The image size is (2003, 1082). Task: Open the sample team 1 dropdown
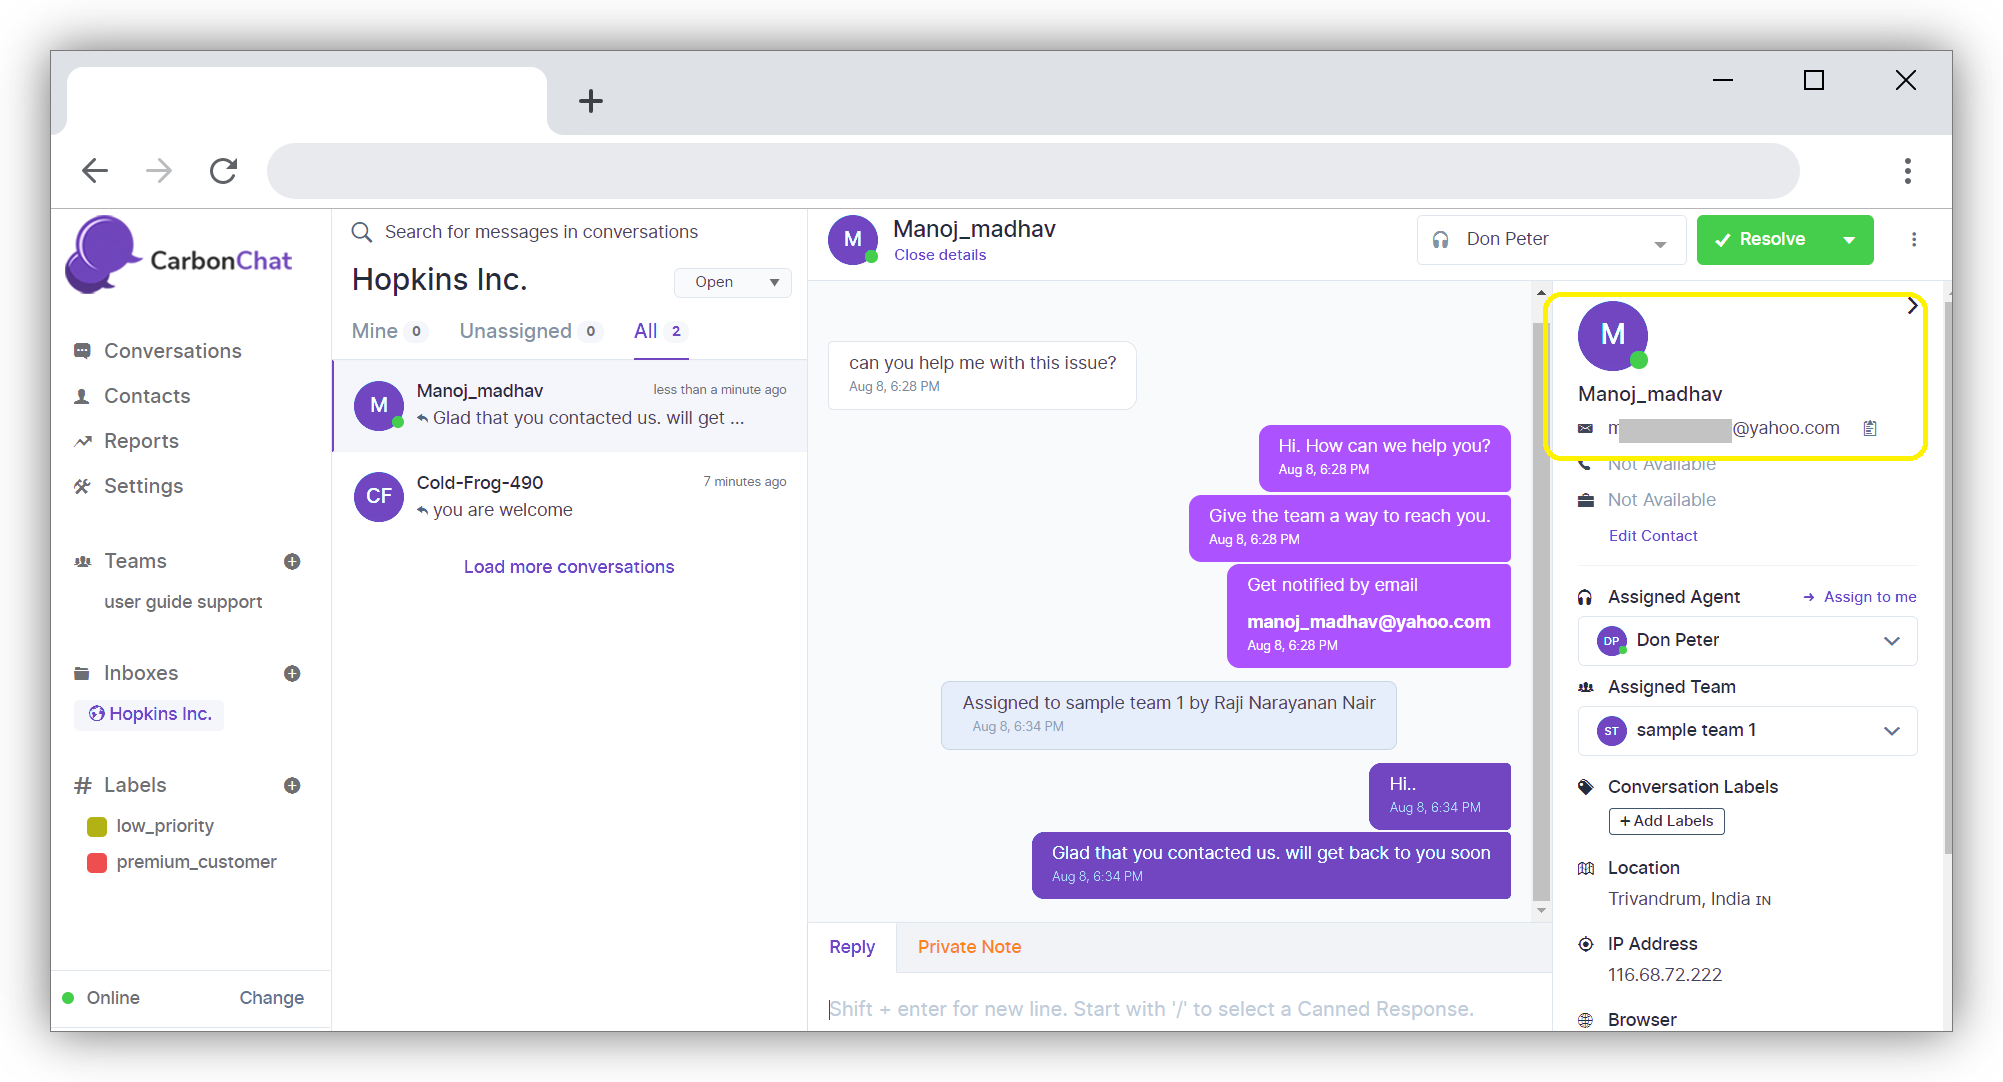(1747, 731)
